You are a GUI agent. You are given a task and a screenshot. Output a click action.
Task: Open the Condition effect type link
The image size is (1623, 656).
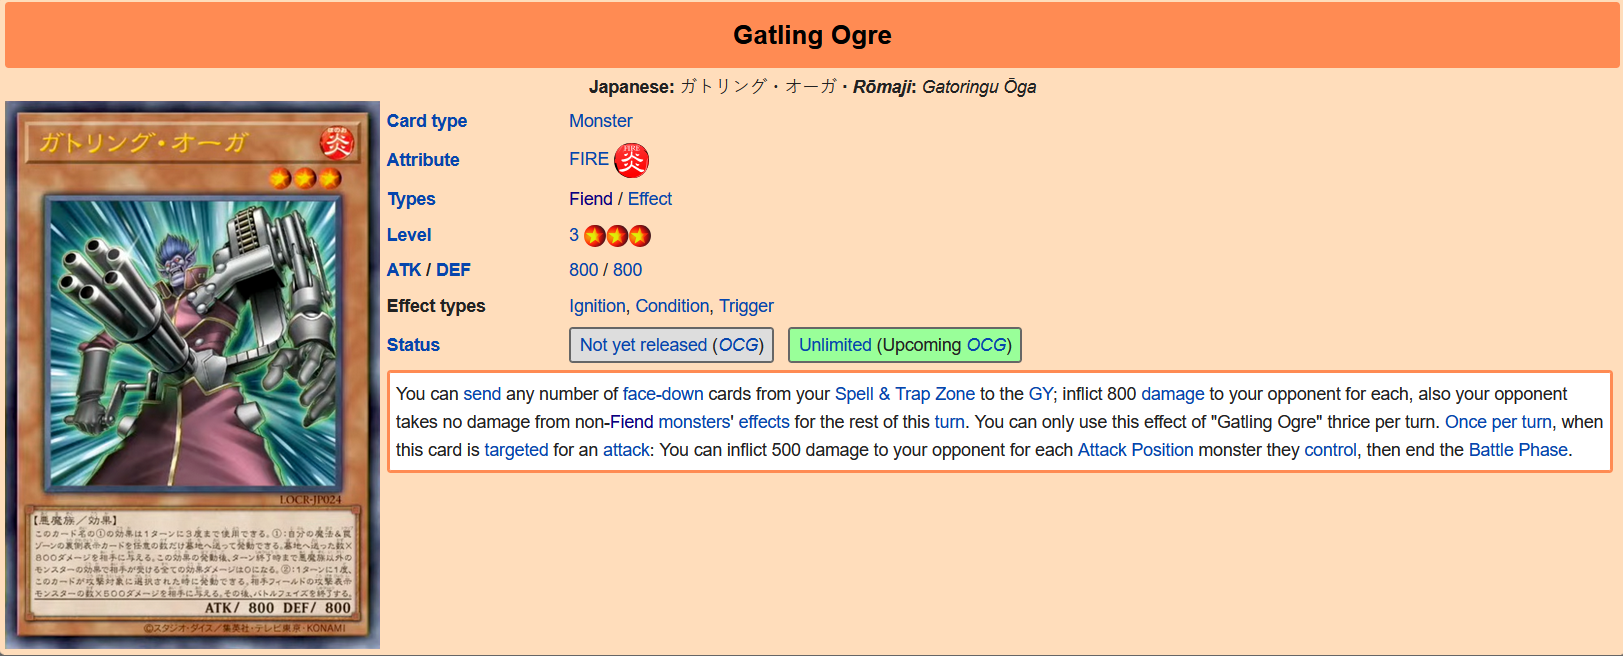click(672, 306)
